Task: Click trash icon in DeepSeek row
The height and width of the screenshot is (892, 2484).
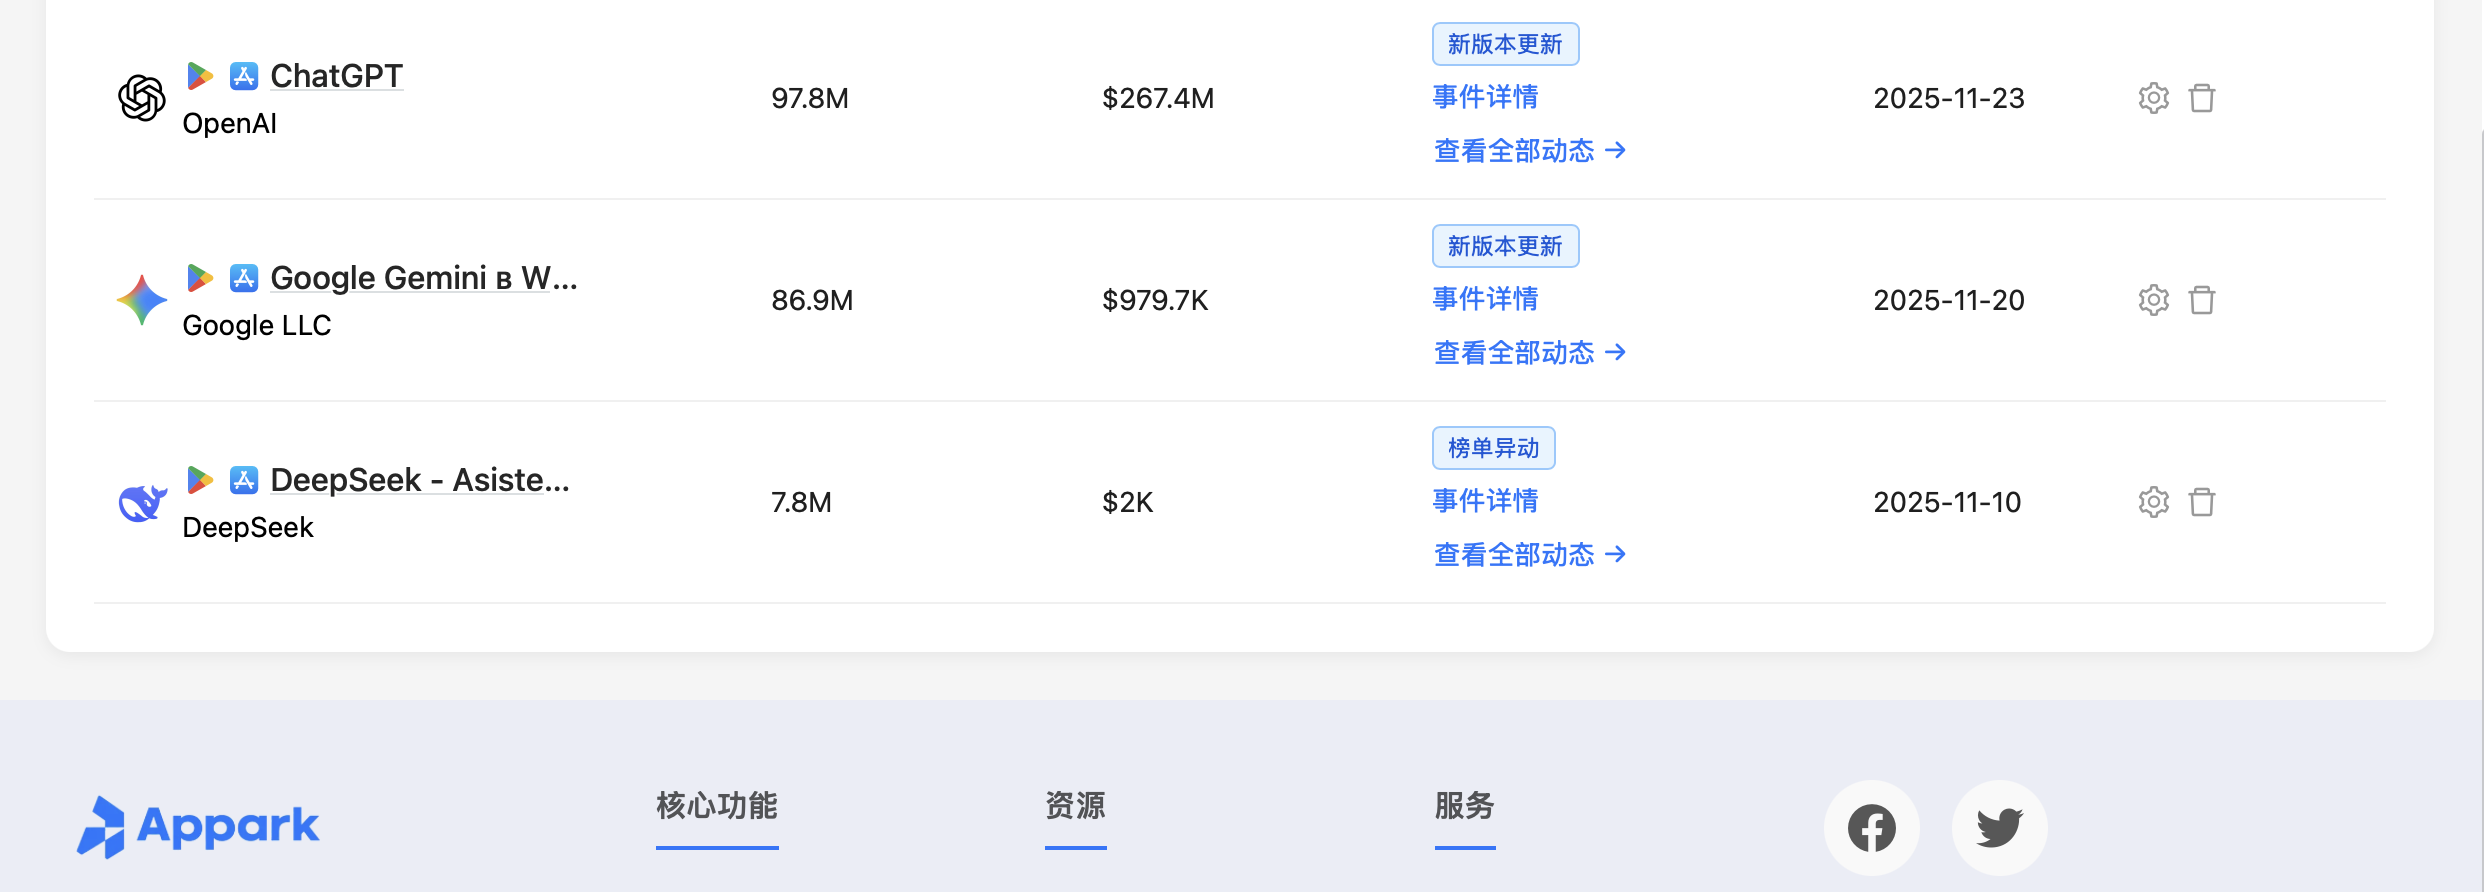Action: (2201, 502)
